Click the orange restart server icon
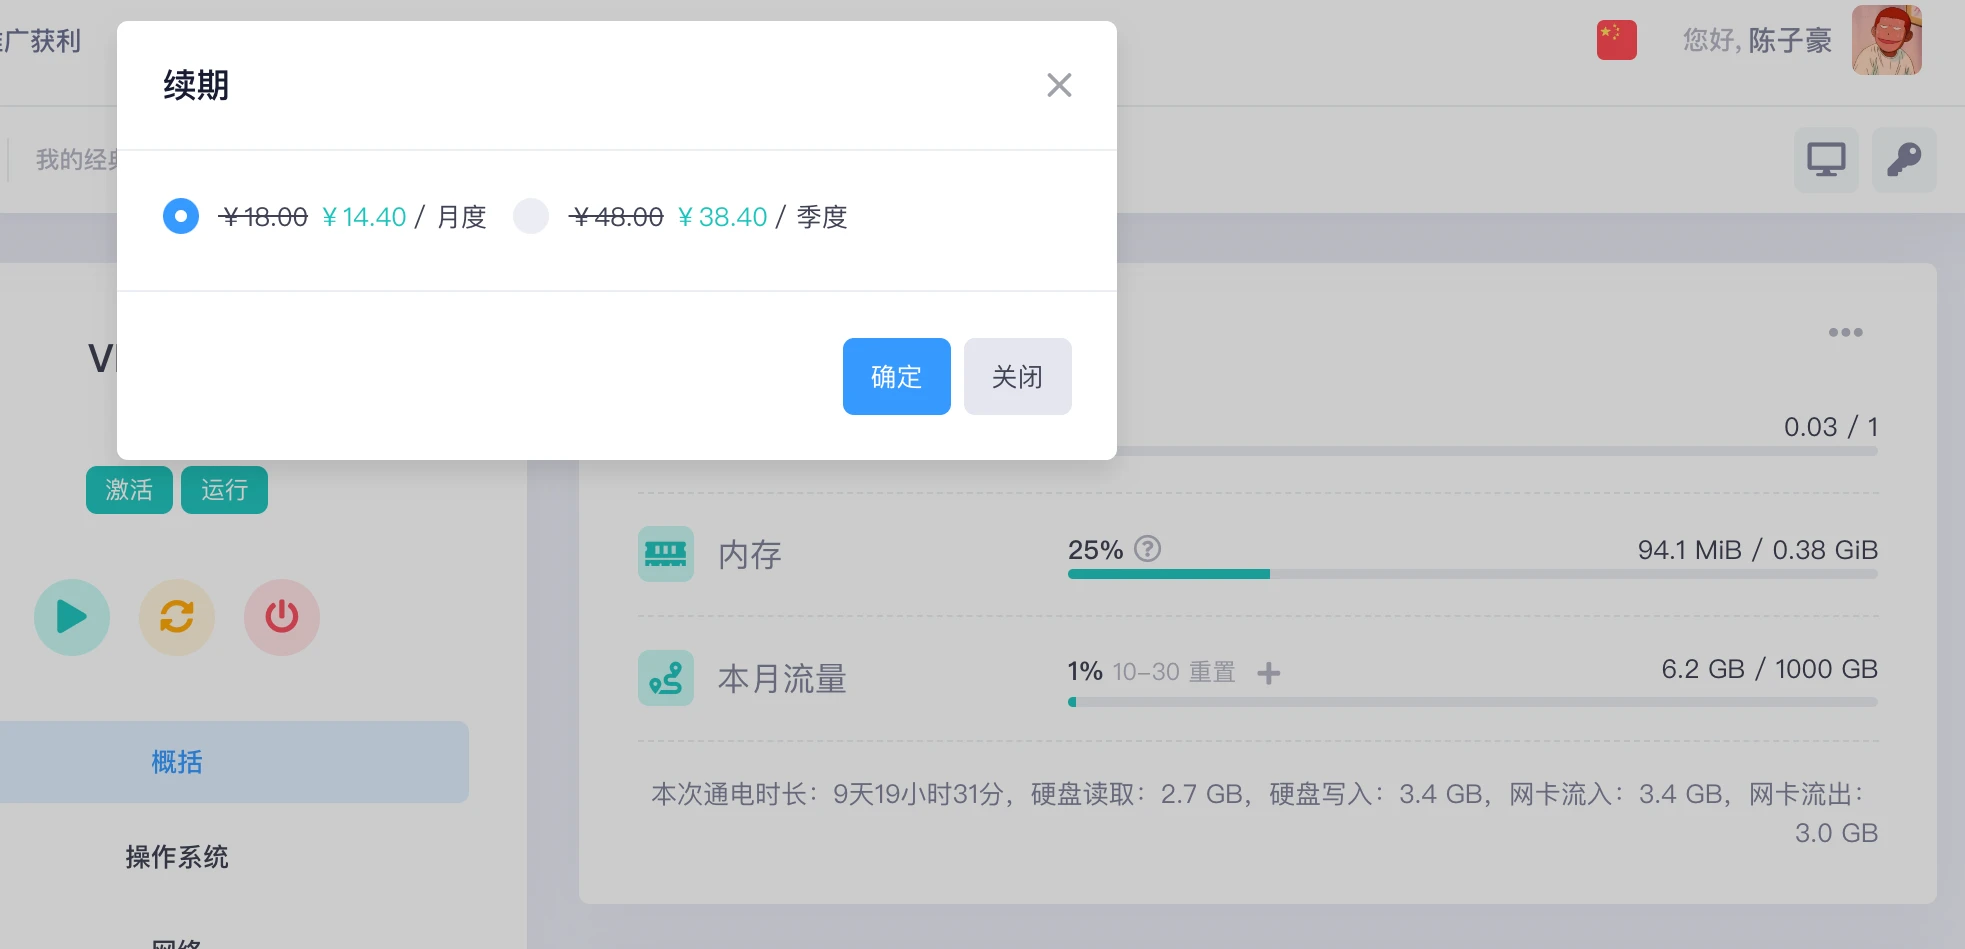The height and width of the screenshot is (949, 1965). click(x=177, y=617)
